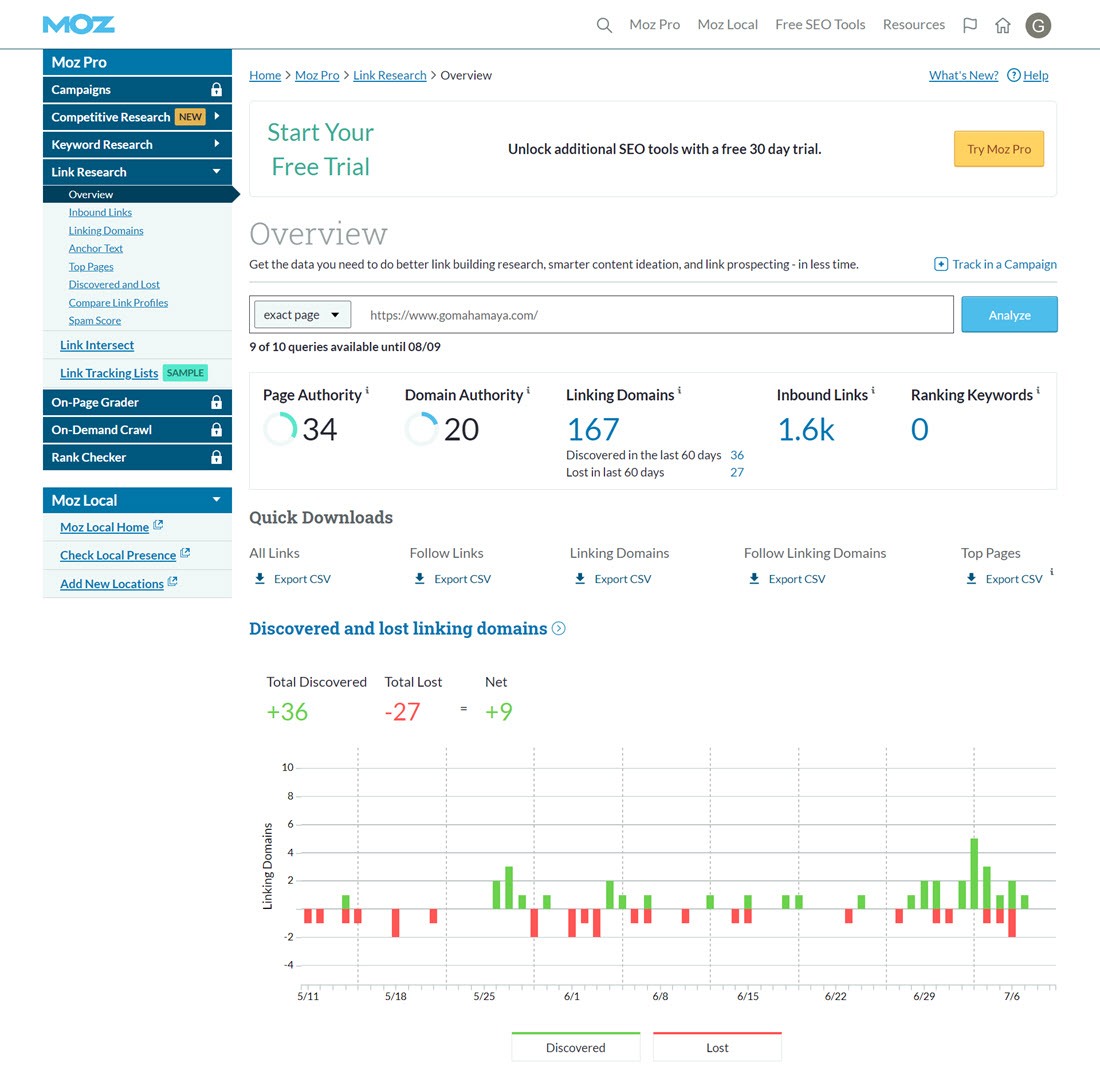Click arrow icon next to Discovered and lost heading

click(558, 628)
